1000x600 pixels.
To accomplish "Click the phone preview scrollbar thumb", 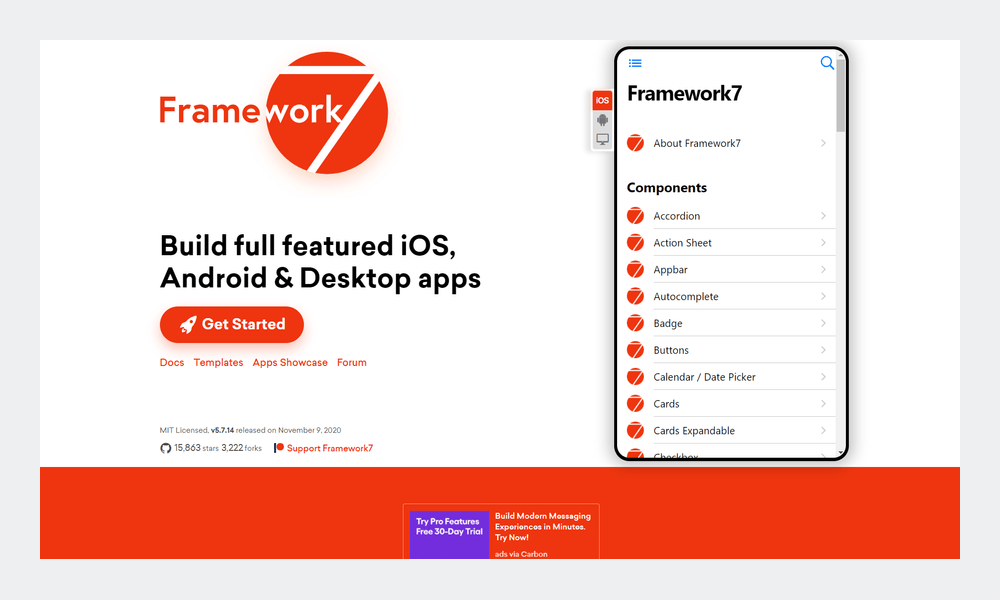I will (841, 96).
